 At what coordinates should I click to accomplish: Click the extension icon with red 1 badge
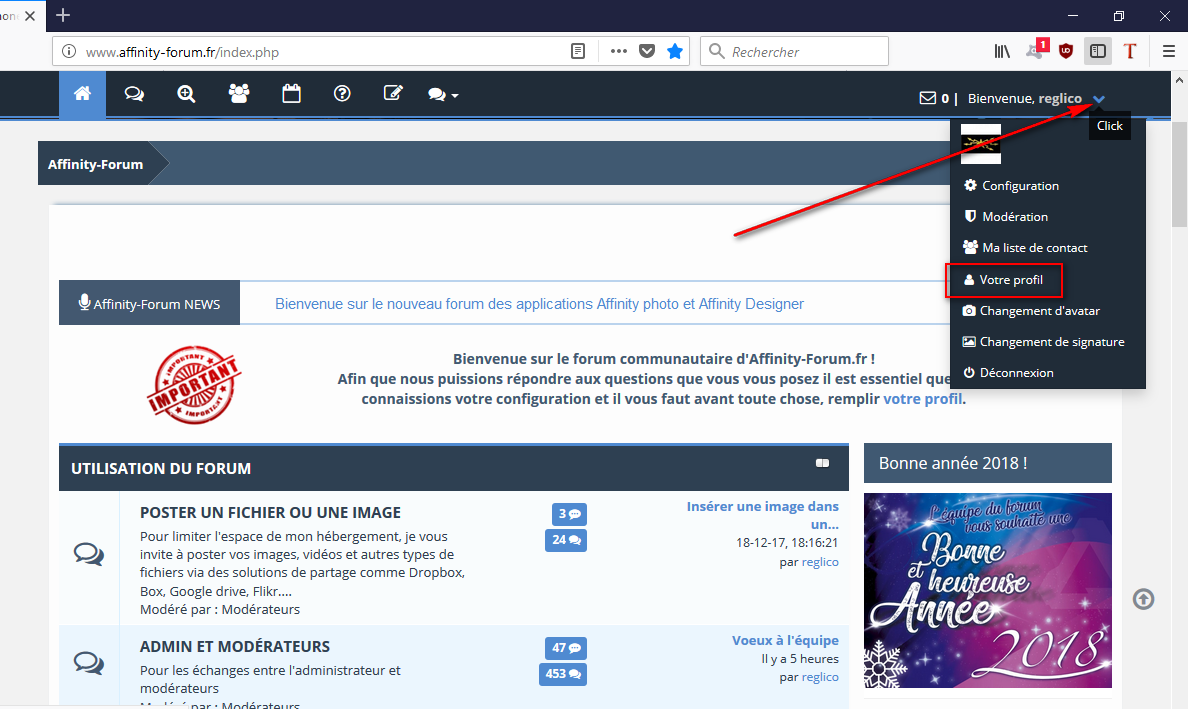coord(1035,50)
